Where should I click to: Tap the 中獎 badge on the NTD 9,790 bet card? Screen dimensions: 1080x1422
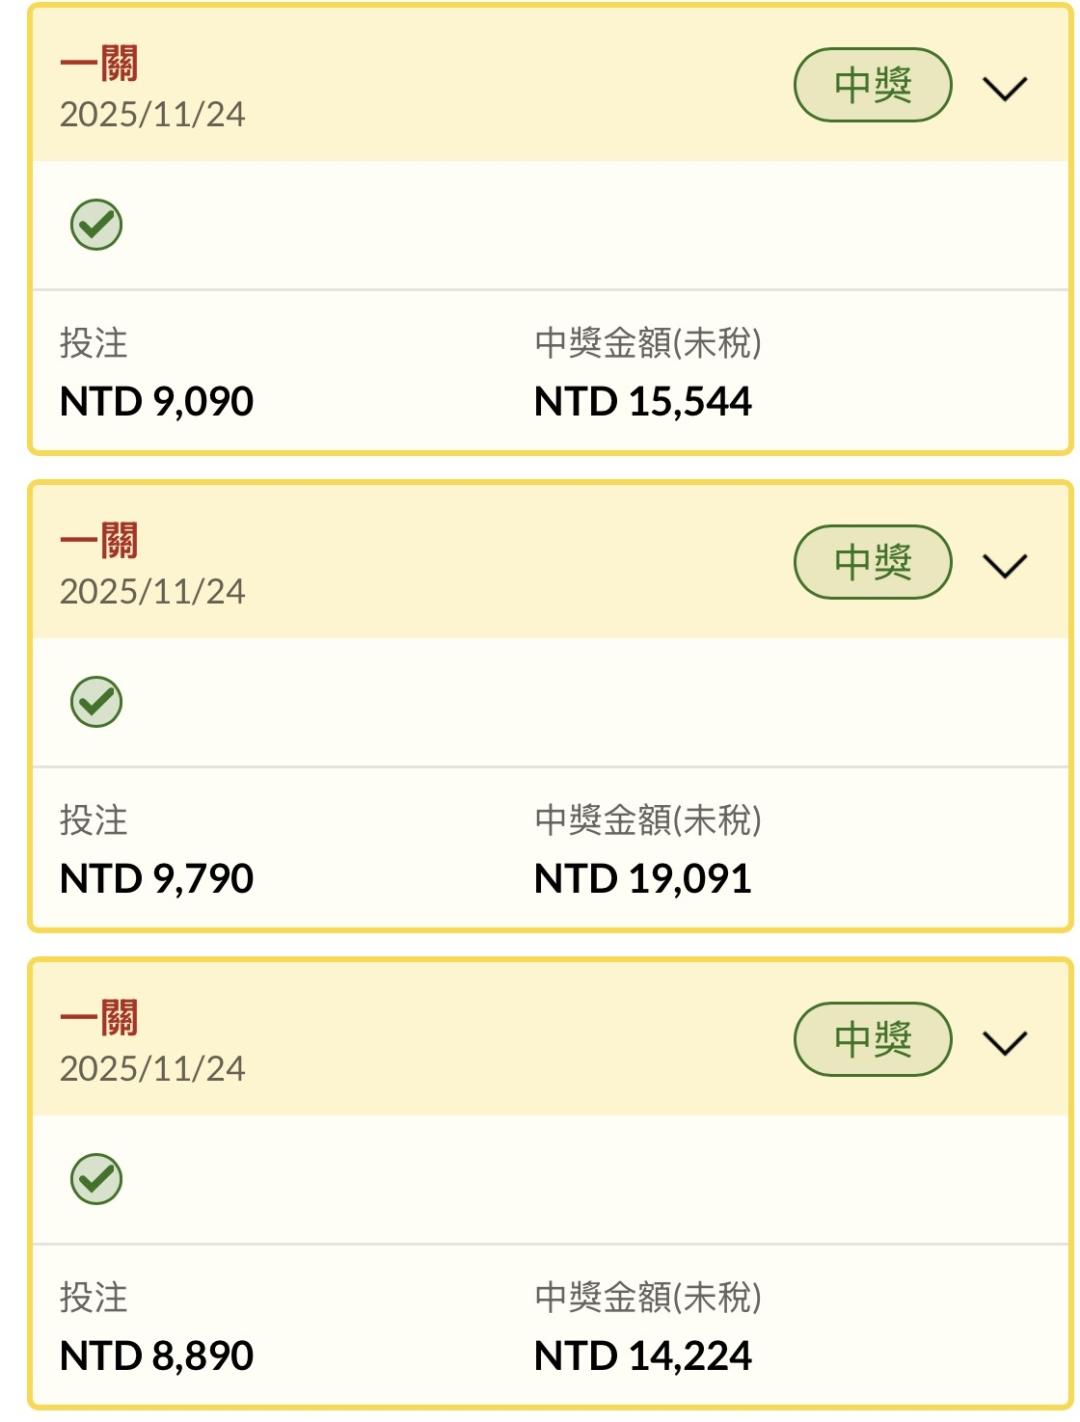point(872,562)
